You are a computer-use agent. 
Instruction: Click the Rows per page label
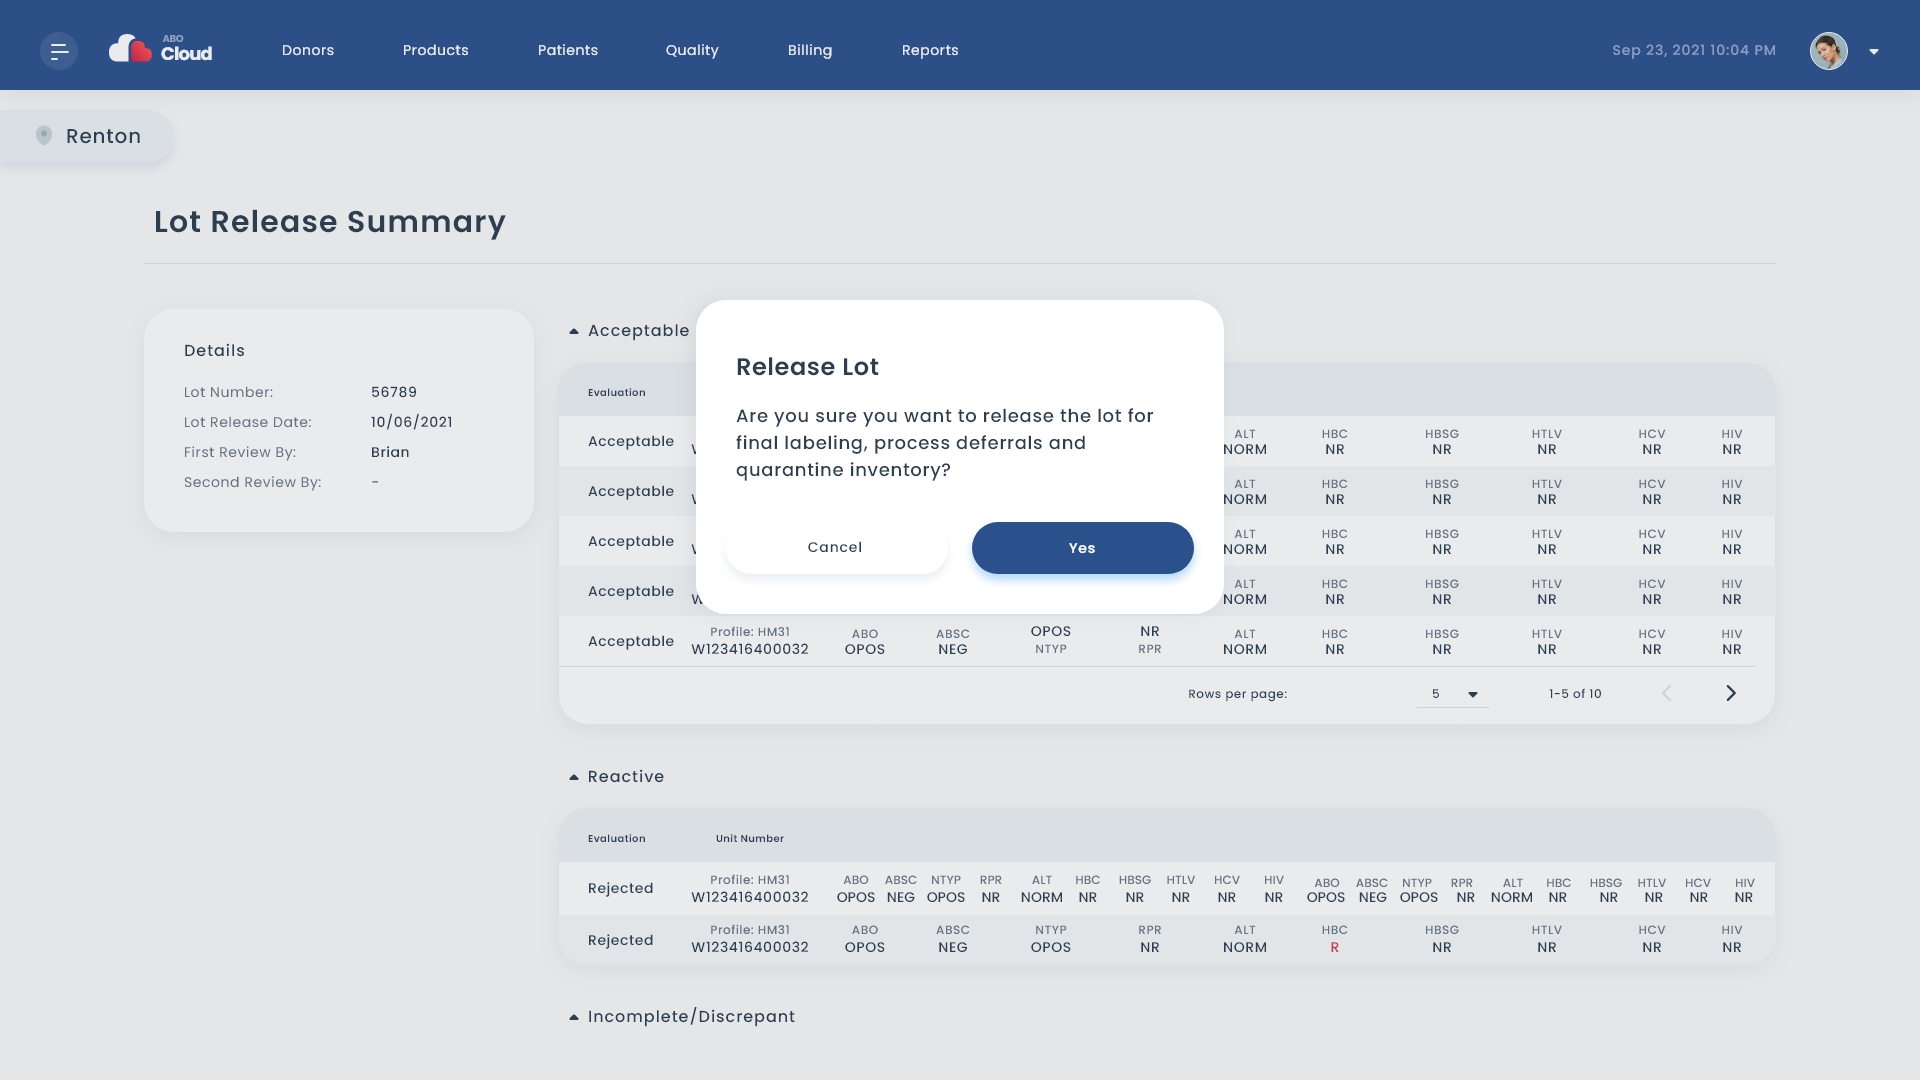[1238, 694]
